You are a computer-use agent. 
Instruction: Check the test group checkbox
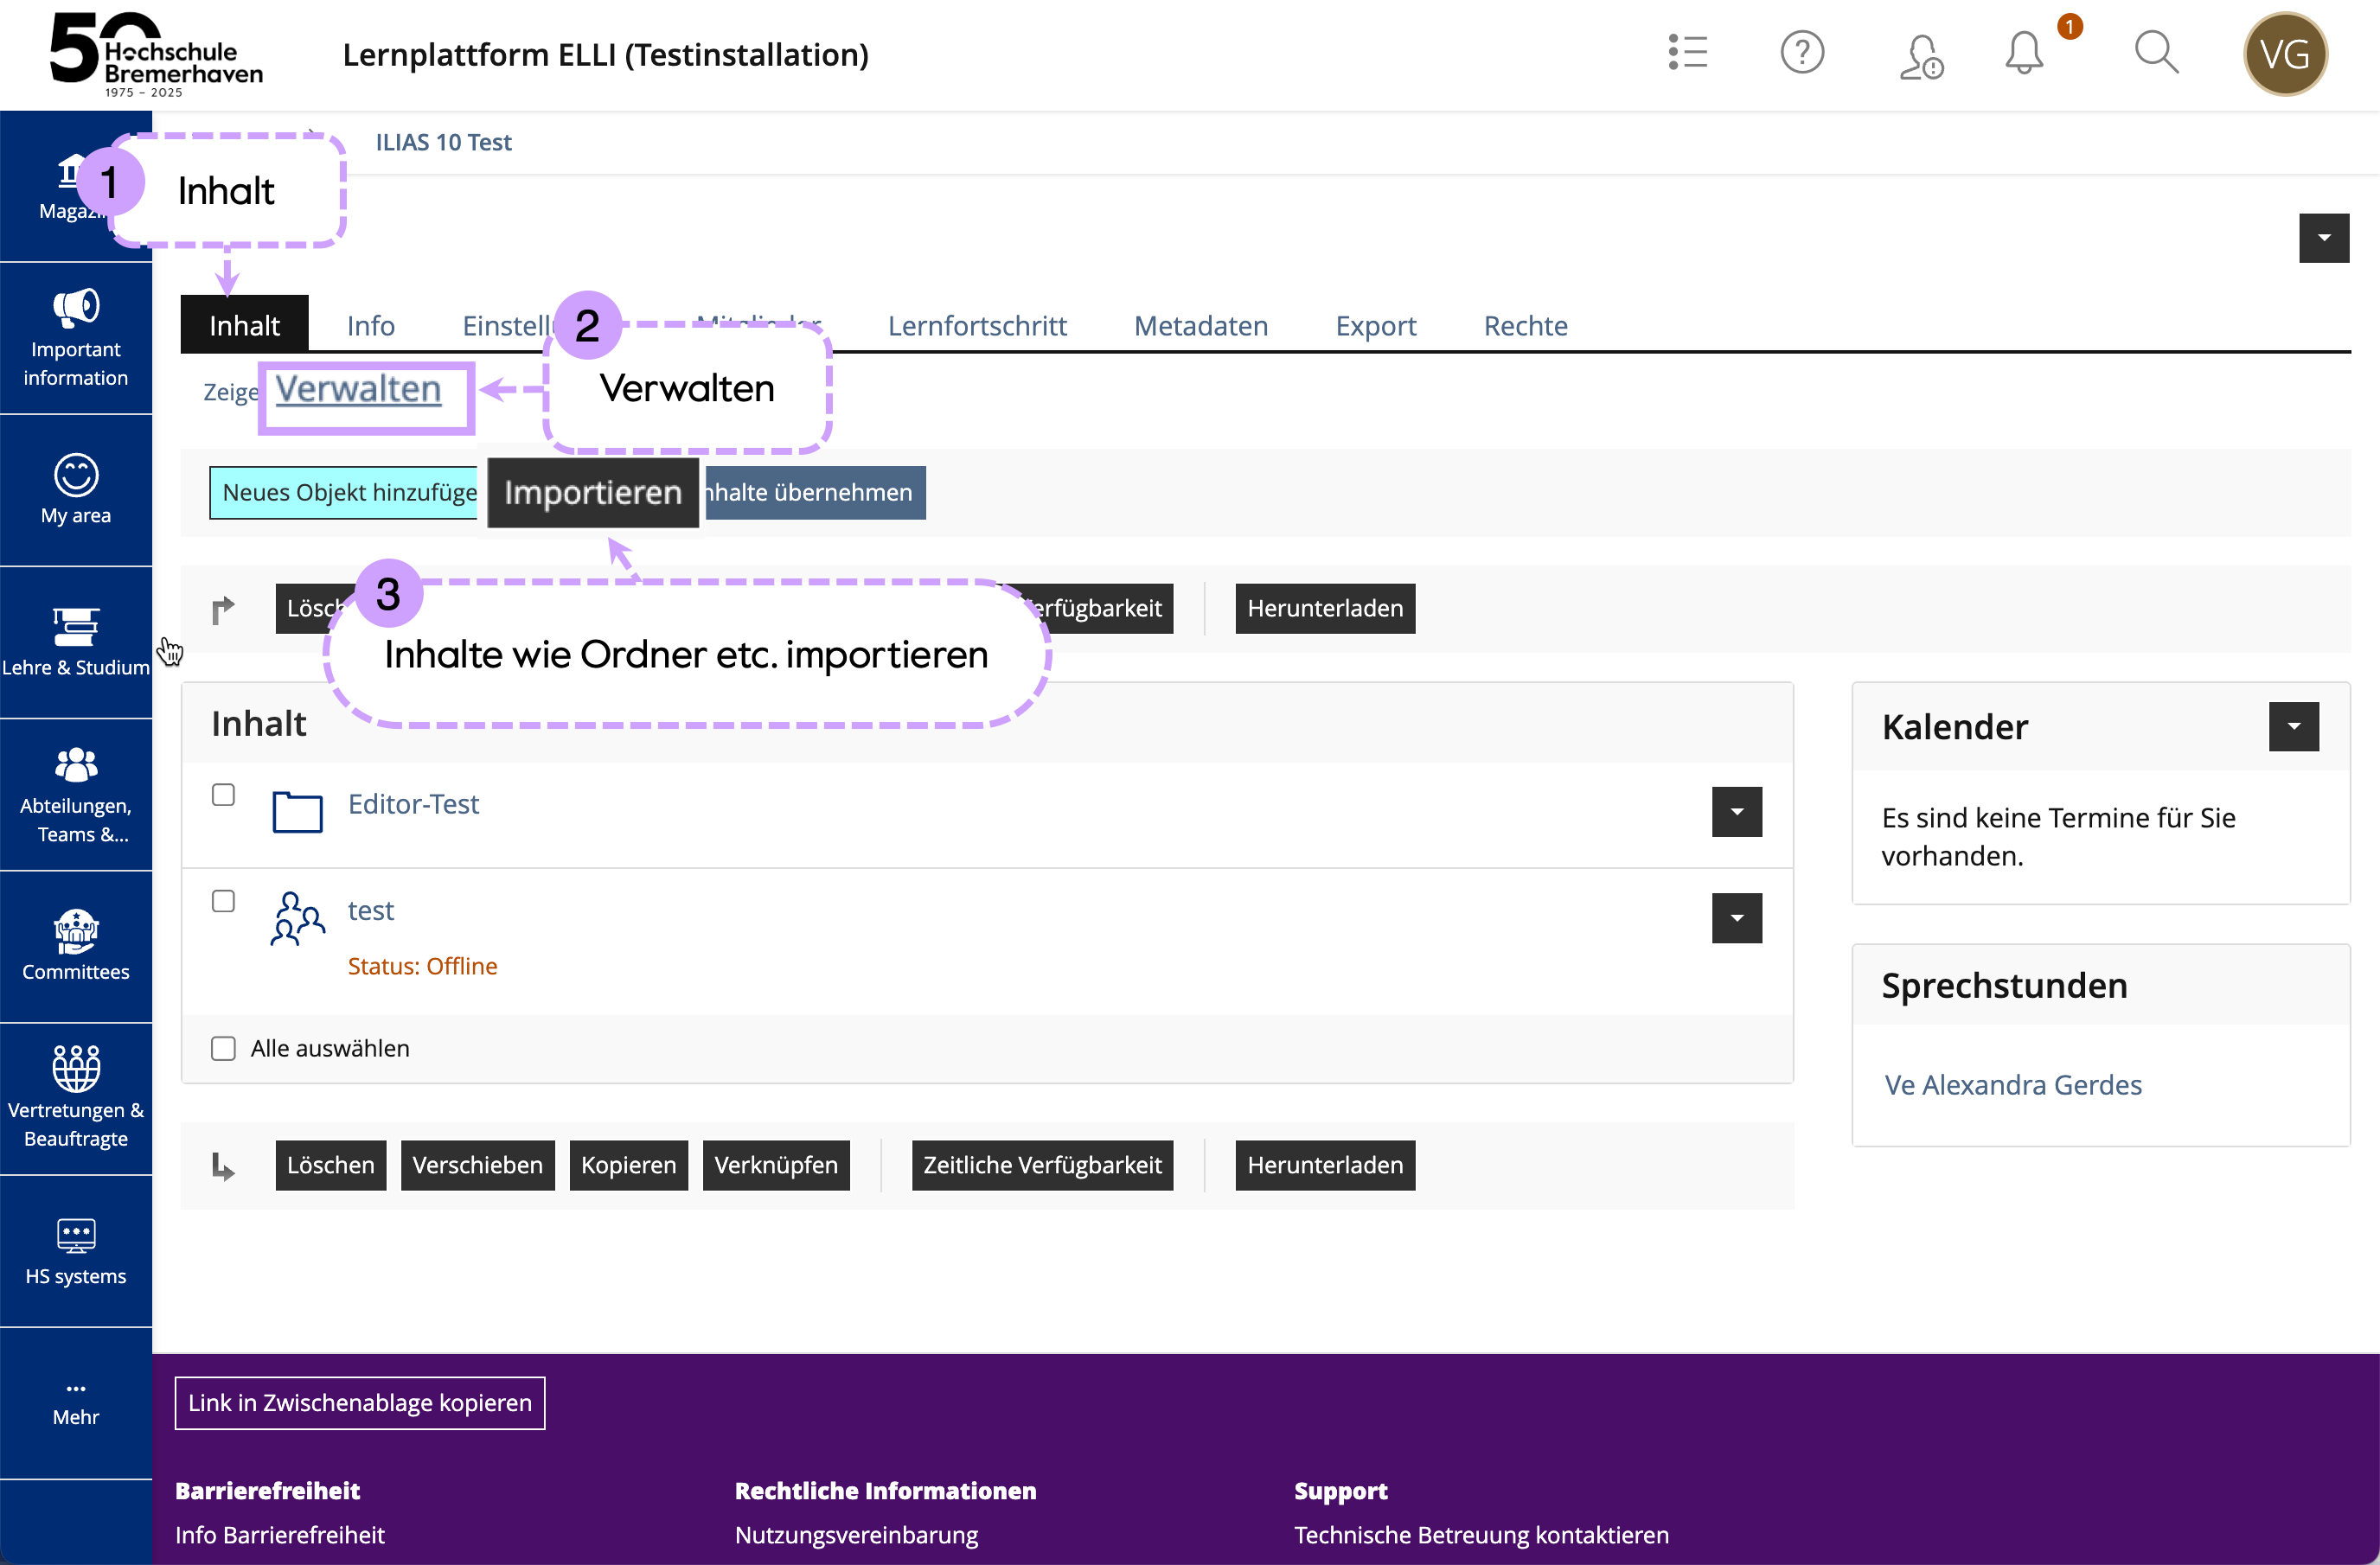tap(223, 901)
